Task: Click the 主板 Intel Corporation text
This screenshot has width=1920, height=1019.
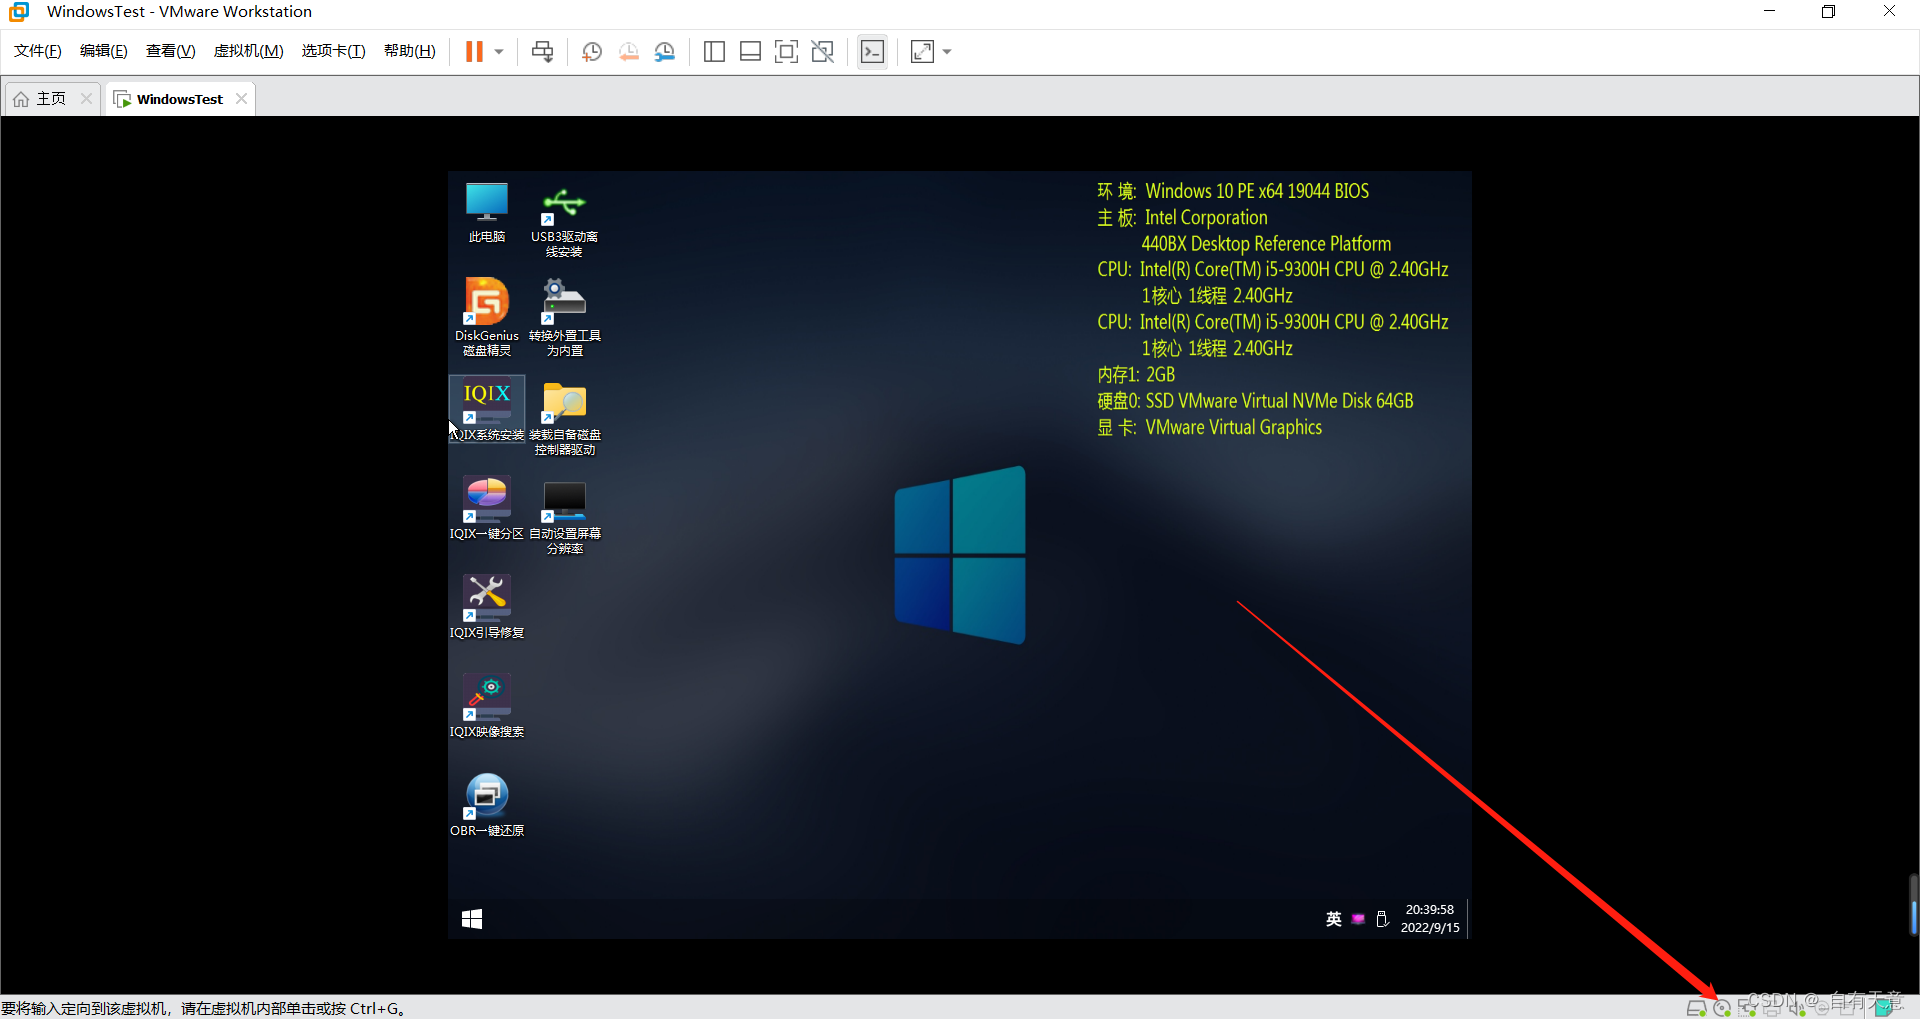Action: [x=1182, y=218]
